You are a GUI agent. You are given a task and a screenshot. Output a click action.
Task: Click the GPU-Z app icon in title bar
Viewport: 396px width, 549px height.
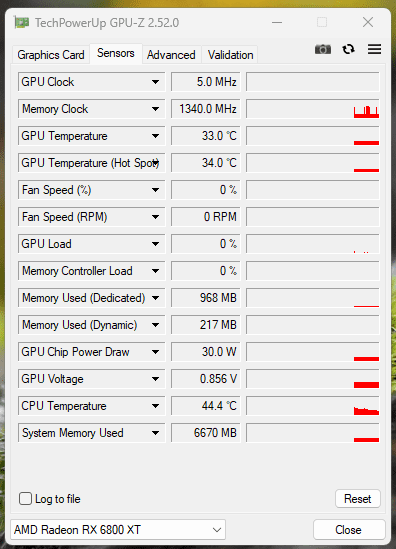pos(21,23)
